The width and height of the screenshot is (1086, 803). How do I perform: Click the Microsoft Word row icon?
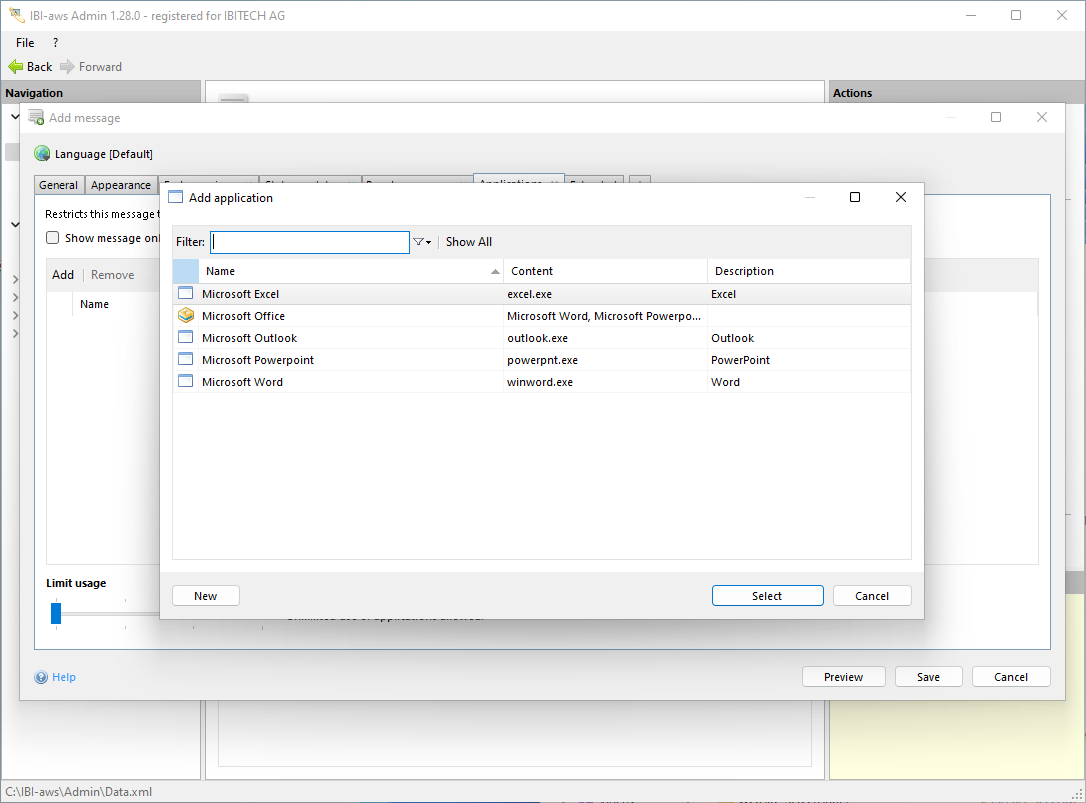(x=185, y=382)
